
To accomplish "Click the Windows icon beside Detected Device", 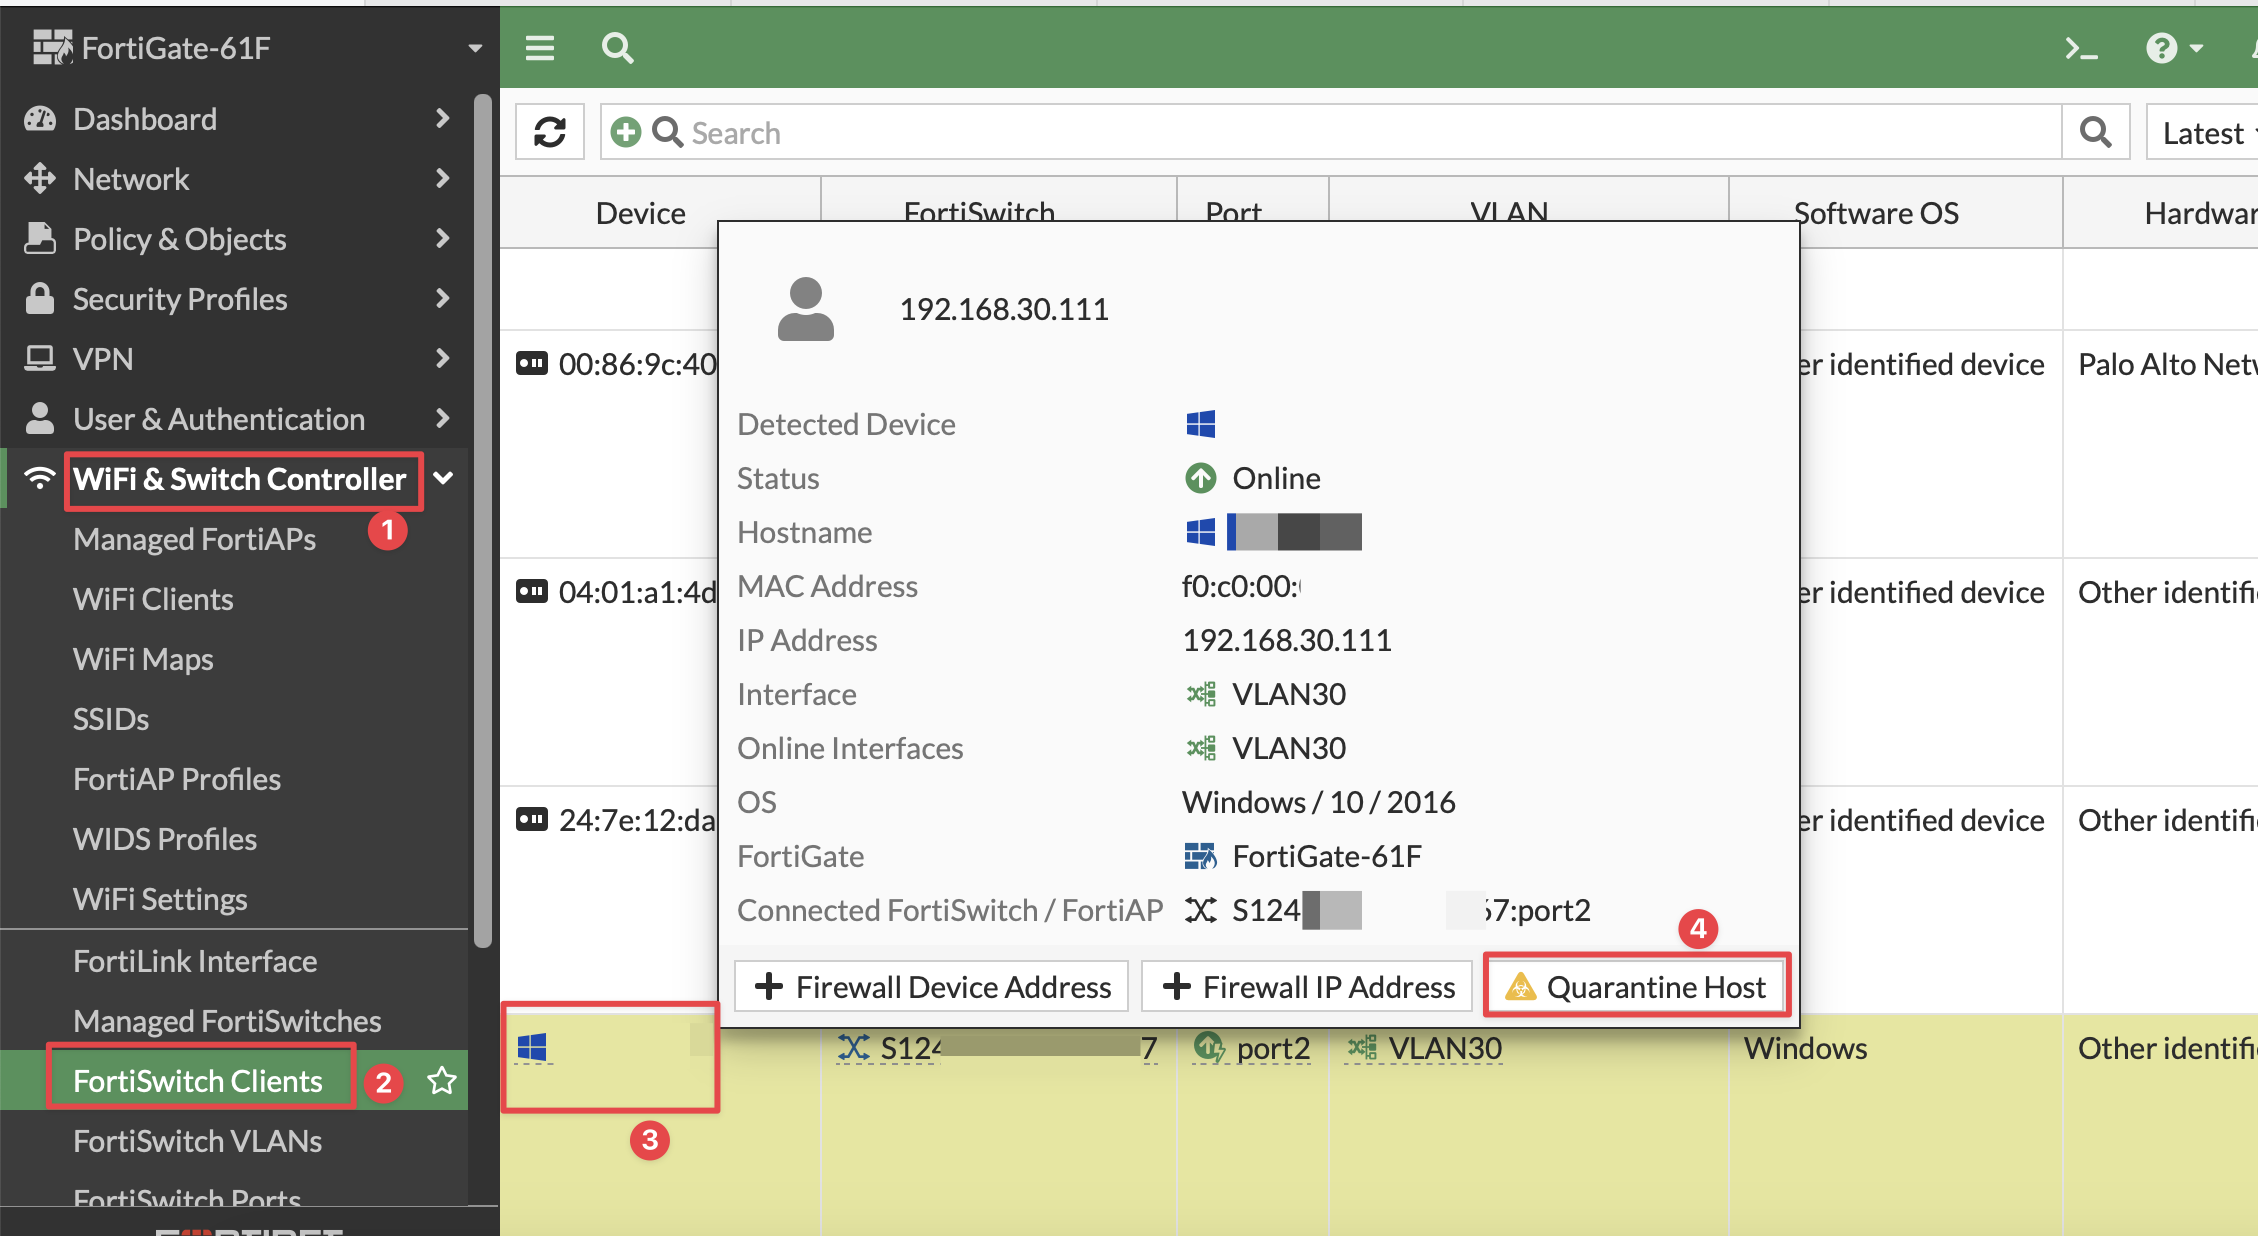I will point(1200,424).
